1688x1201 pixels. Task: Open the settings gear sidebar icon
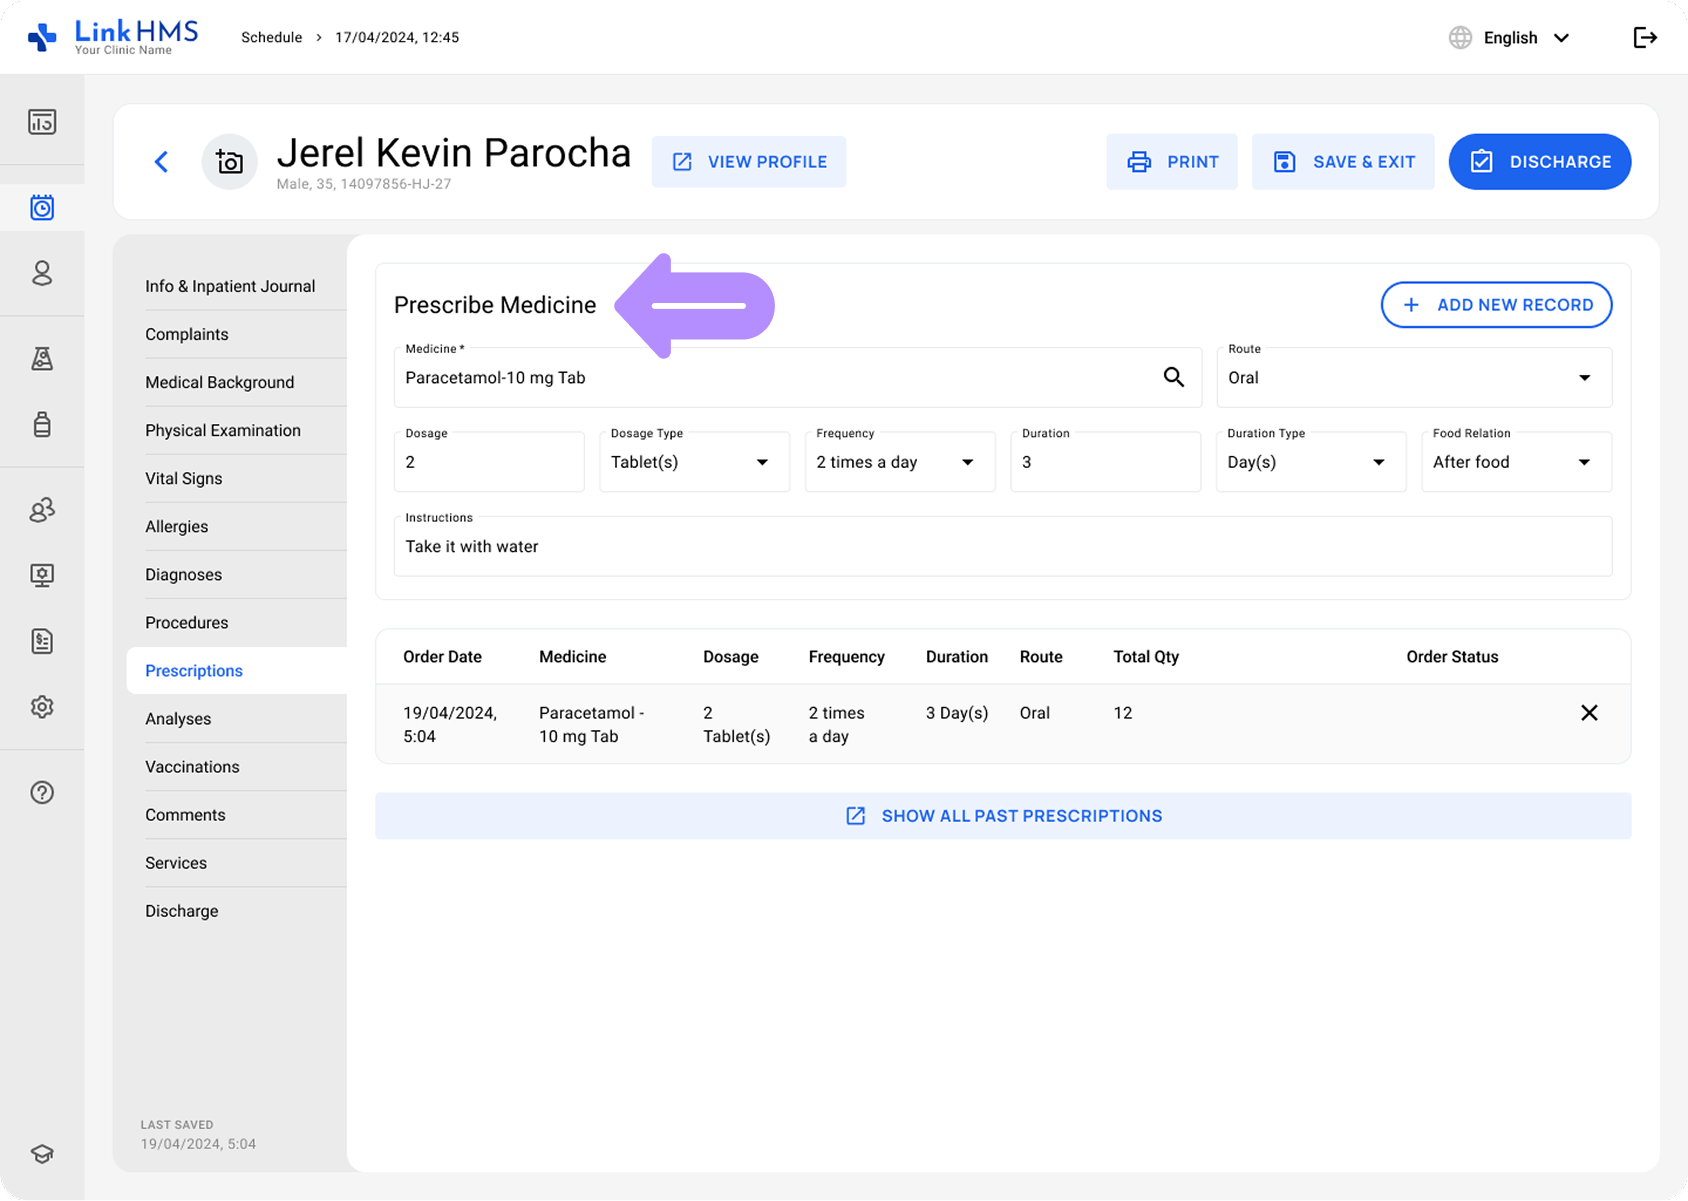click(42, 707)
